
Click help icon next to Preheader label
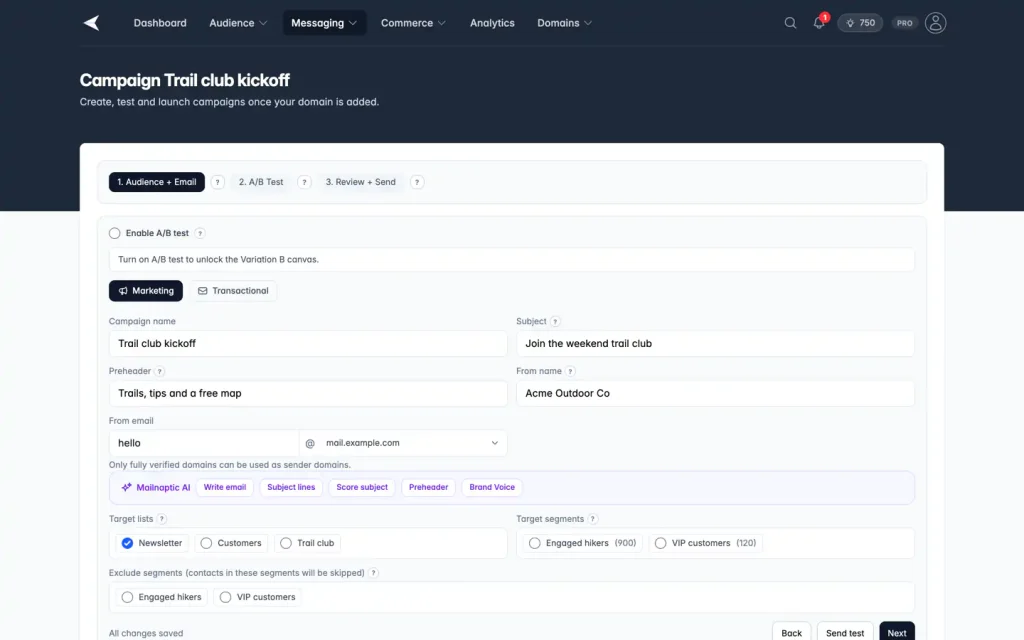coord(159,371)
